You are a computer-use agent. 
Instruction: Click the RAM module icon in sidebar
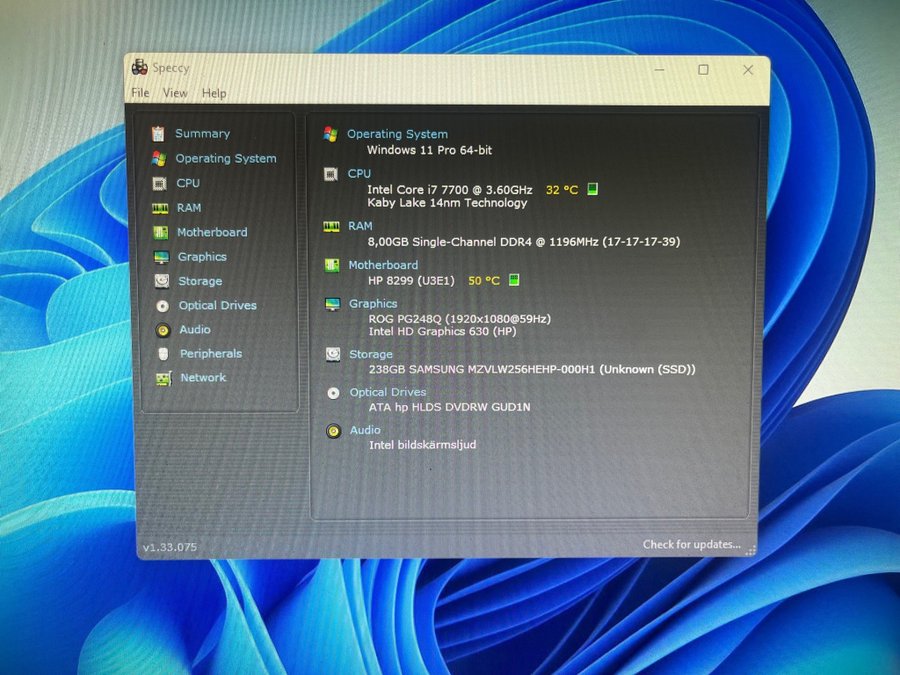pos(159,208)
